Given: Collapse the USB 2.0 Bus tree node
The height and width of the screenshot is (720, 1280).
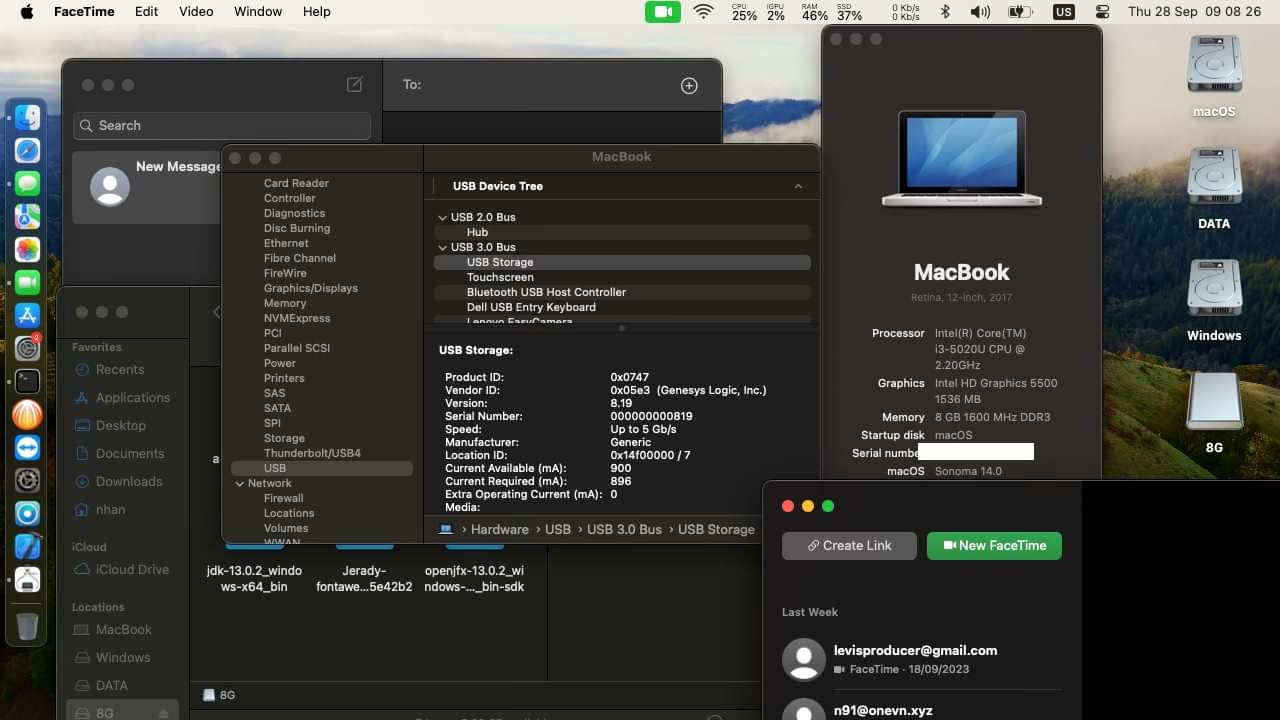Looking at the screenshot, I should coord(442,217).
